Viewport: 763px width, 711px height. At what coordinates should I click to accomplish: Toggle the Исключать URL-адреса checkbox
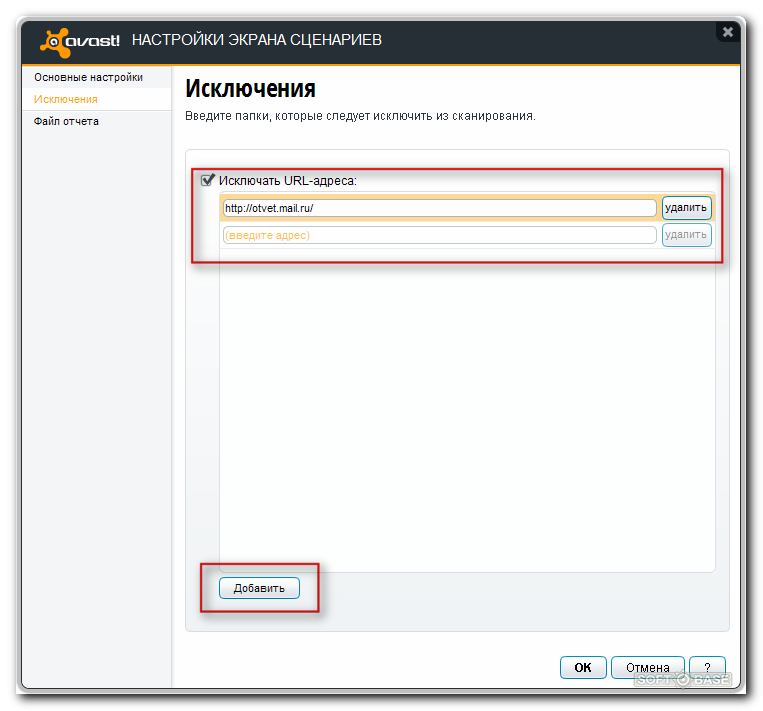[208, 181]
